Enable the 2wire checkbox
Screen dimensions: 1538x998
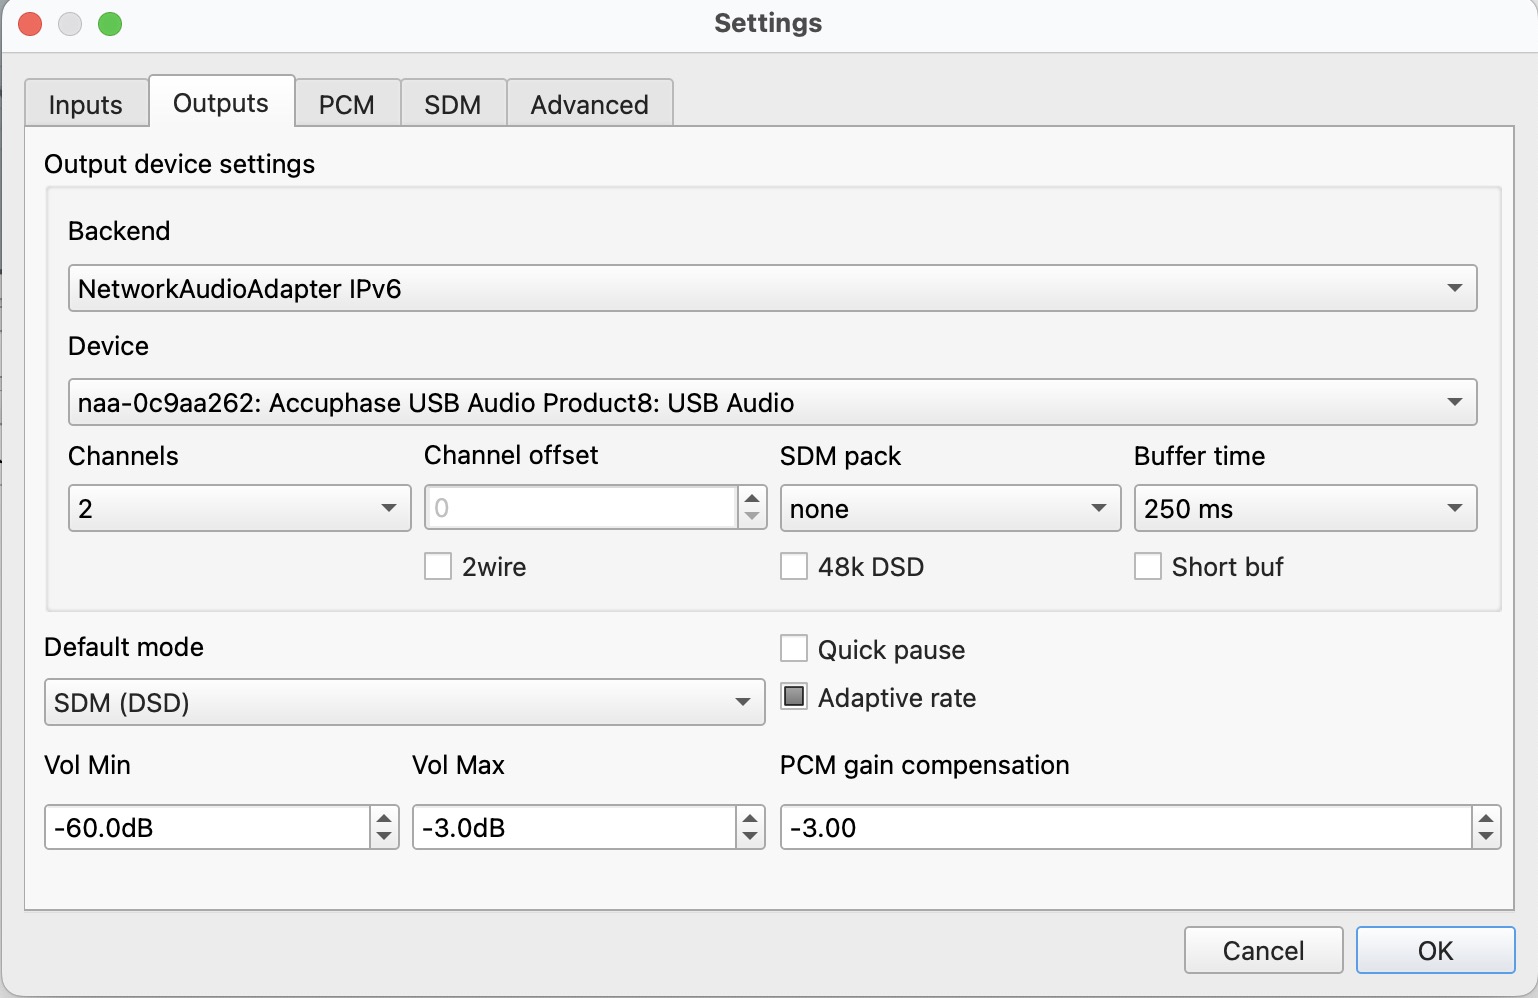pos(438,567)
